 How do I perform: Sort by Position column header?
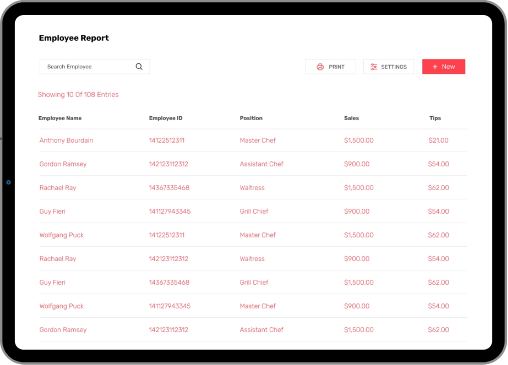(251, 118)
